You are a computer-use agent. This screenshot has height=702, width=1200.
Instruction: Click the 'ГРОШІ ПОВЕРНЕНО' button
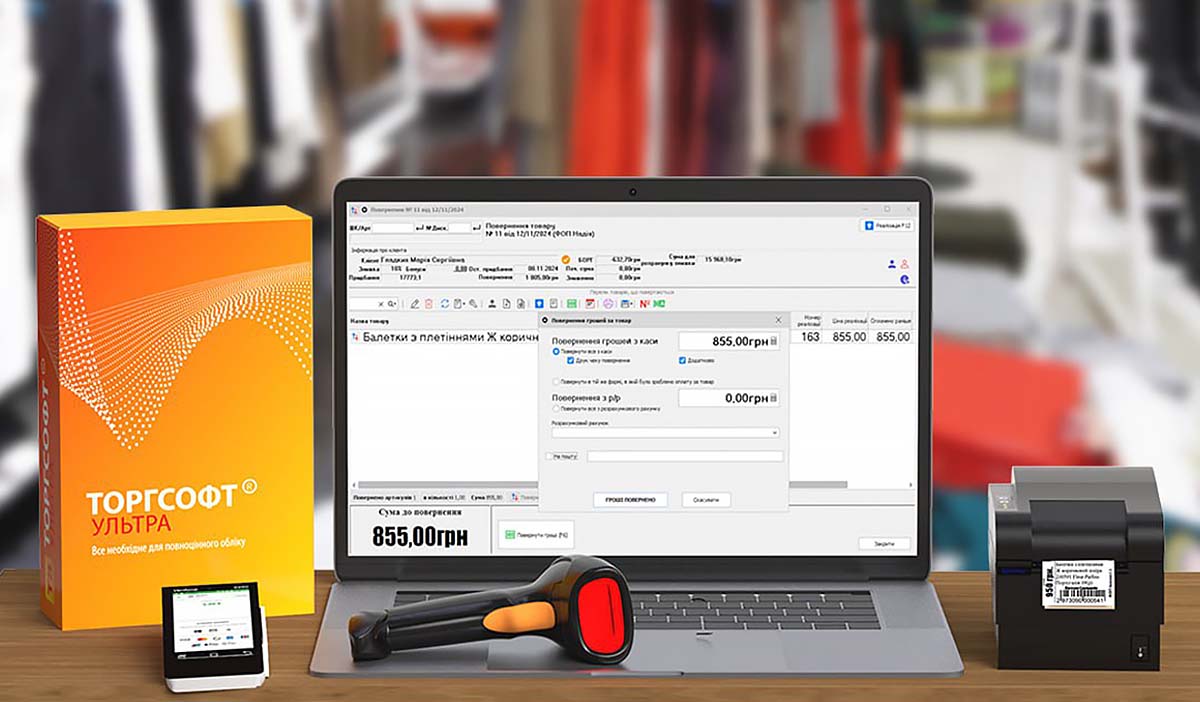coord(630,499)
